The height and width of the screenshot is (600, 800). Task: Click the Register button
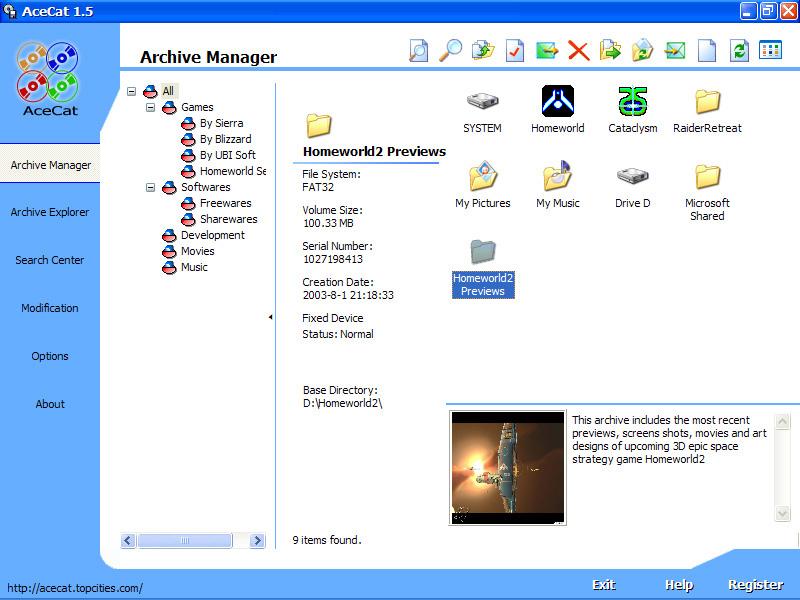[x=756, y=585]
